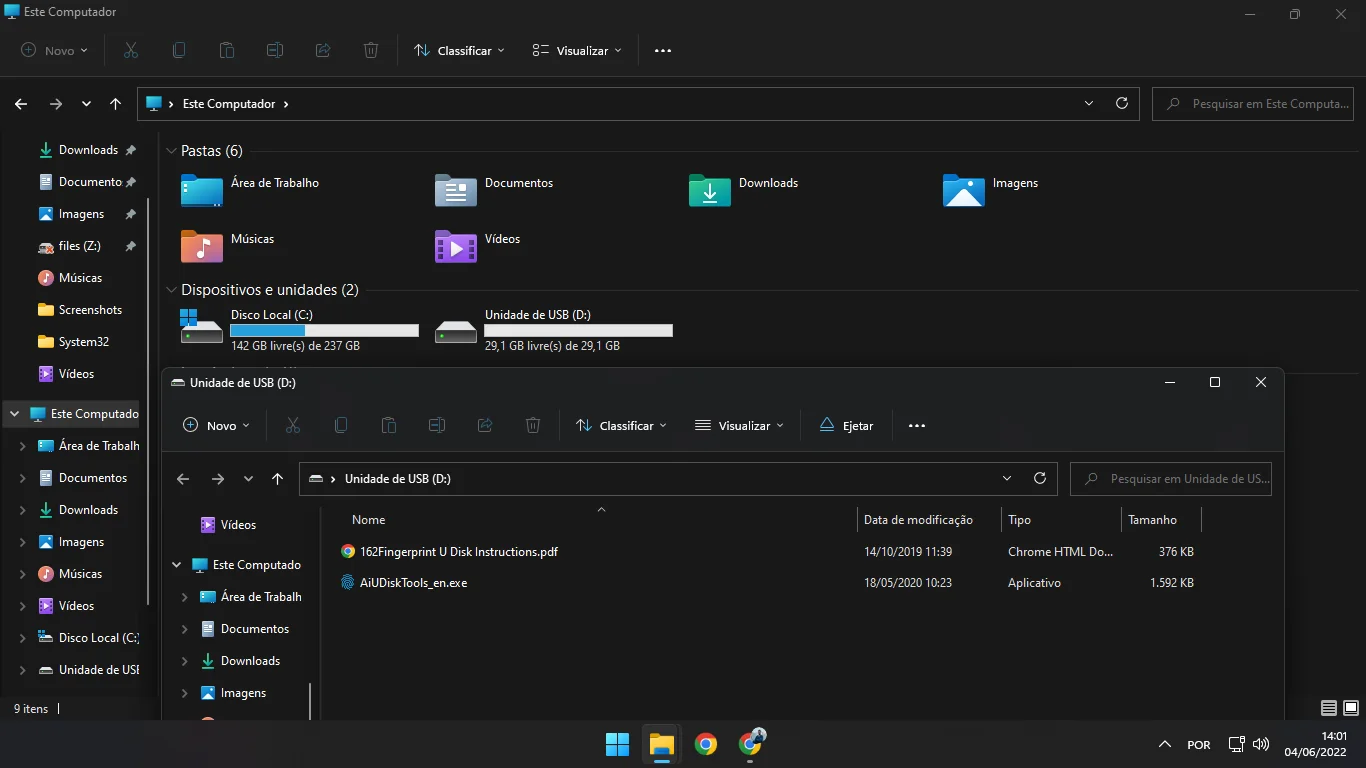
Task: Click the Delete trash icon in Este Computador toolbar
Action: coord(371,50)
